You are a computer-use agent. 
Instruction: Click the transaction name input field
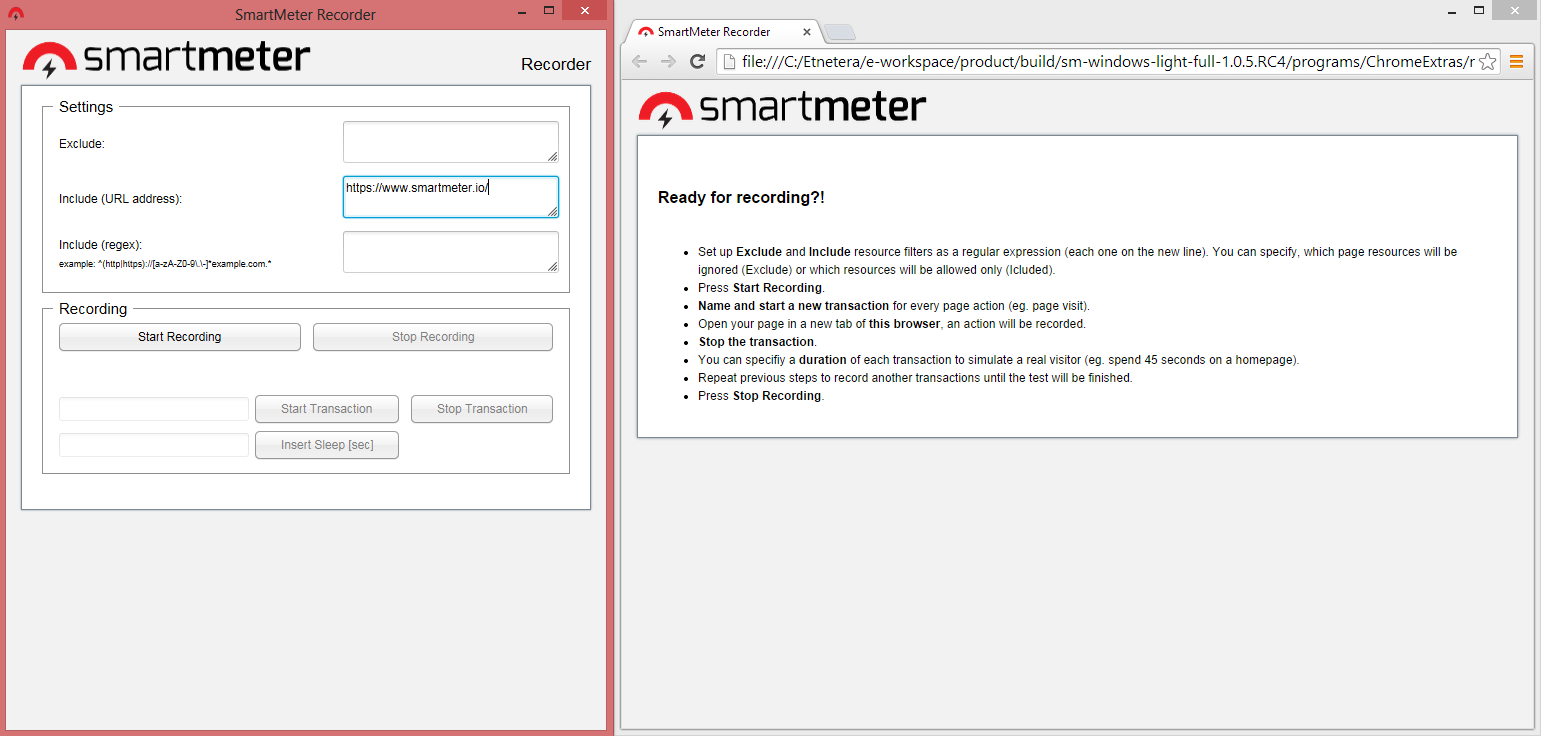coord(154,409)
